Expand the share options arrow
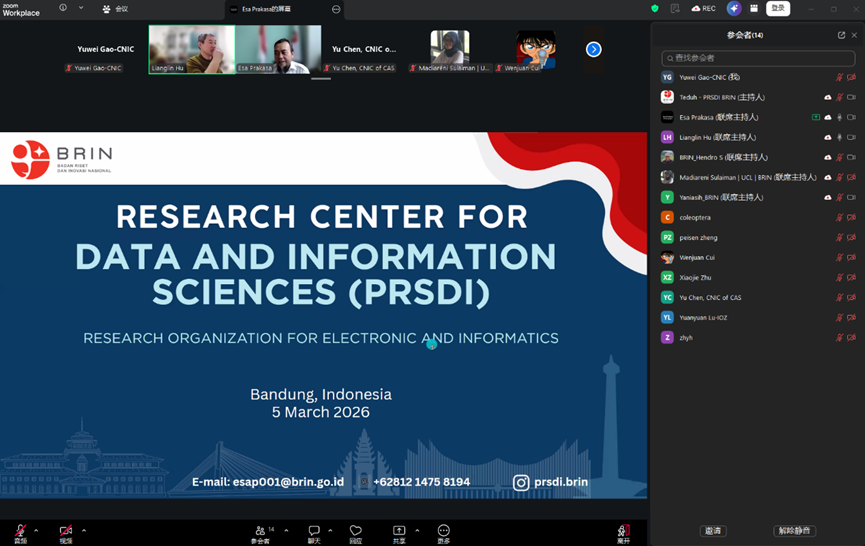865x546 pixels. [x=418, y=530]
